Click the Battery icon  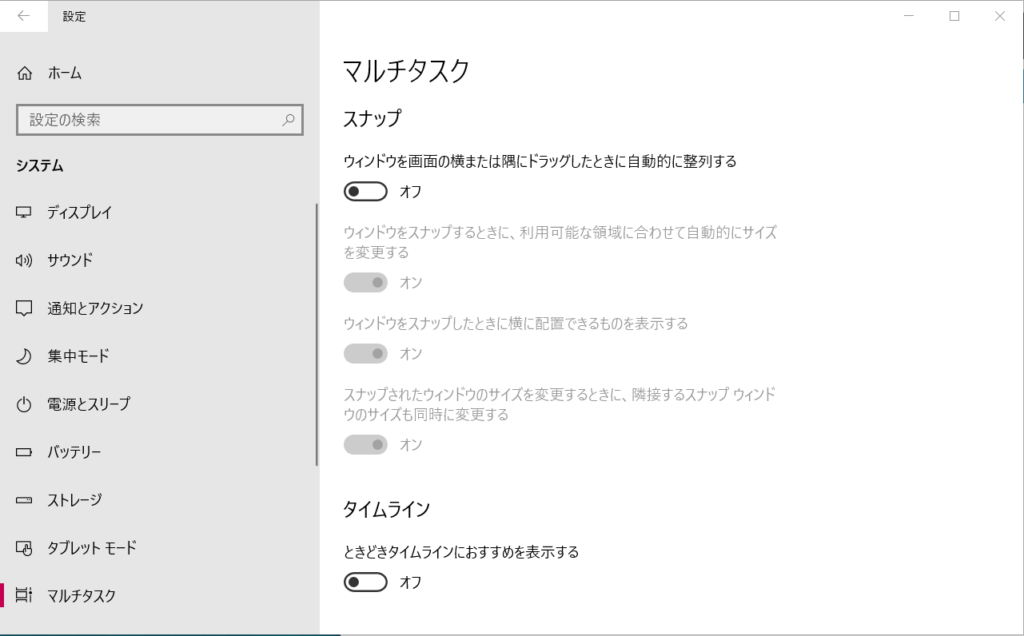(x=24, y=452)
